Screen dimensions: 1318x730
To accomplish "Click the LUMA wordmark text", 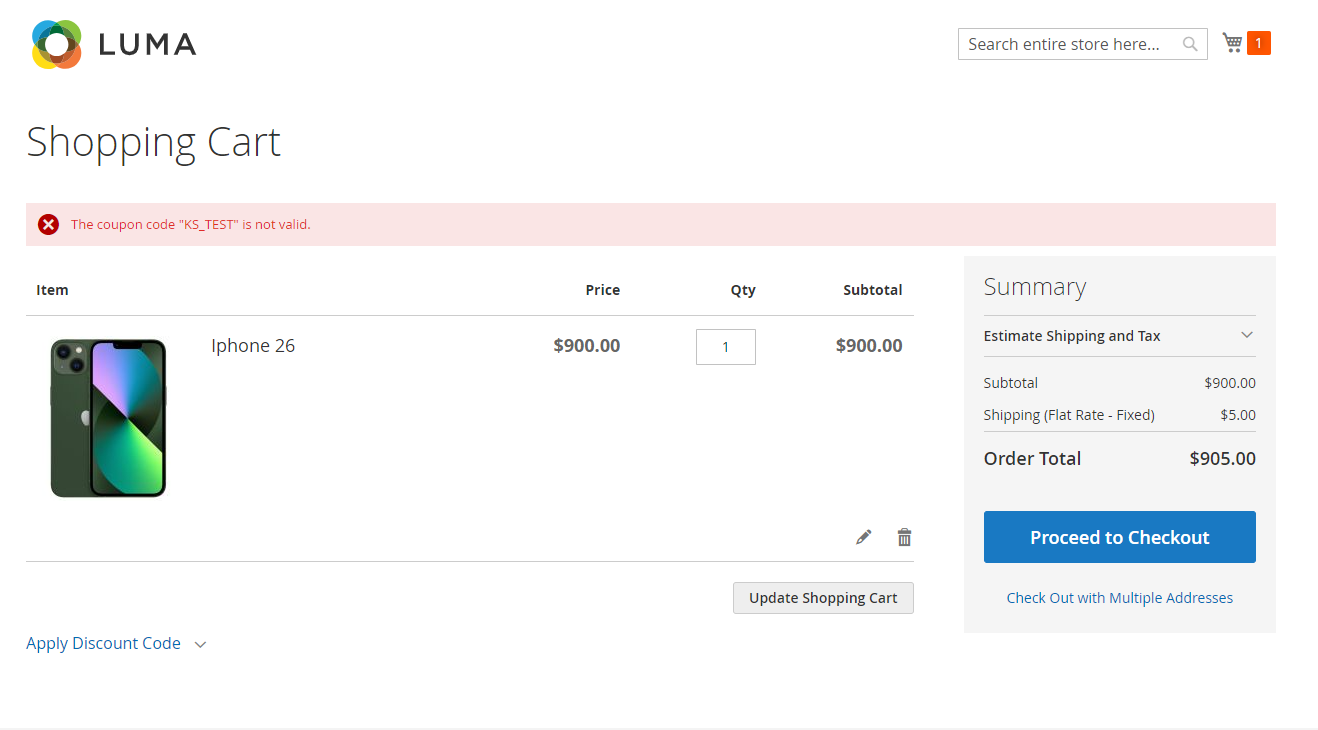I will point(147,44).
